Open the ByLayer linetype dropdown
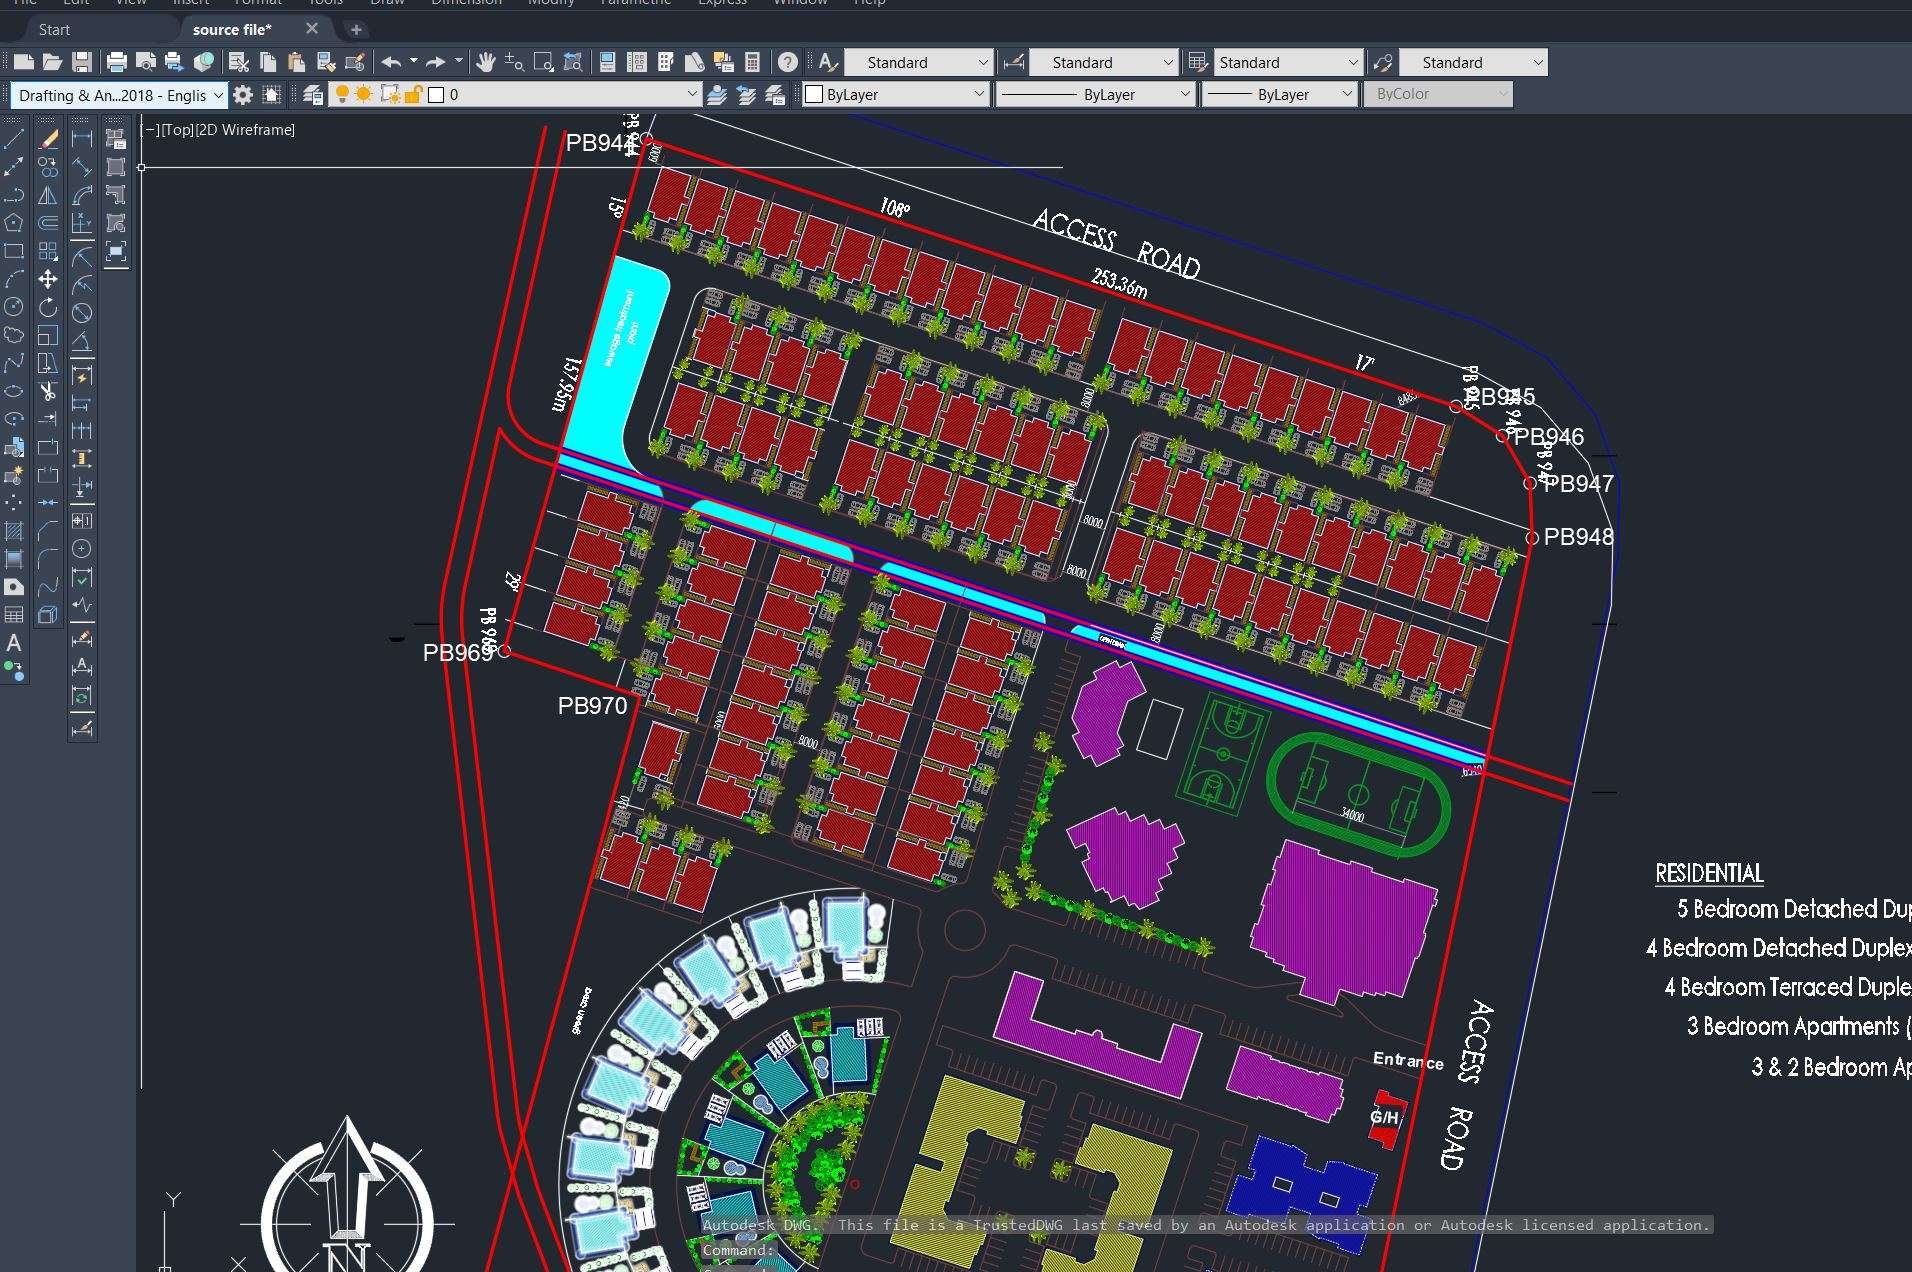This screenshot has height=1272, width=1912. coord(1094,94)
